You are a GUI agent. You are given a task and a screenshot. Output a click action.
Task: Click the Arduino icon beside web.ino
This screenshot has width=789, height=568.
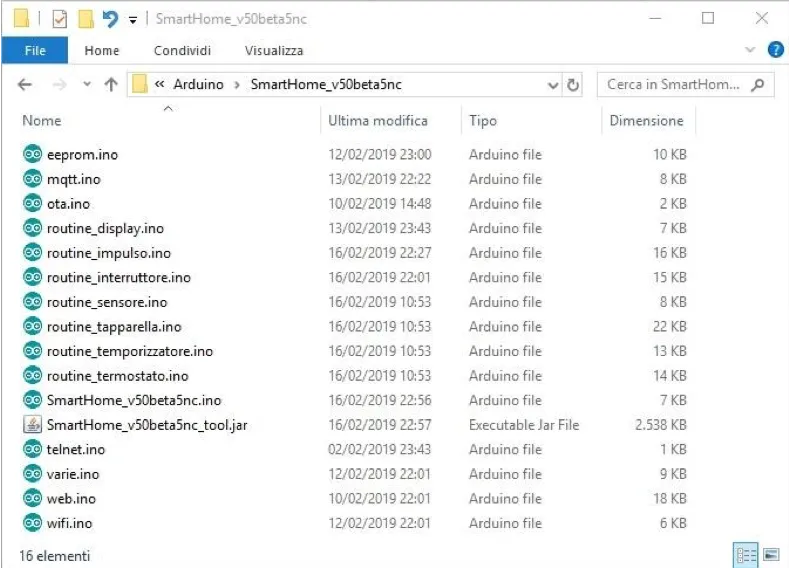click(33, 498)
